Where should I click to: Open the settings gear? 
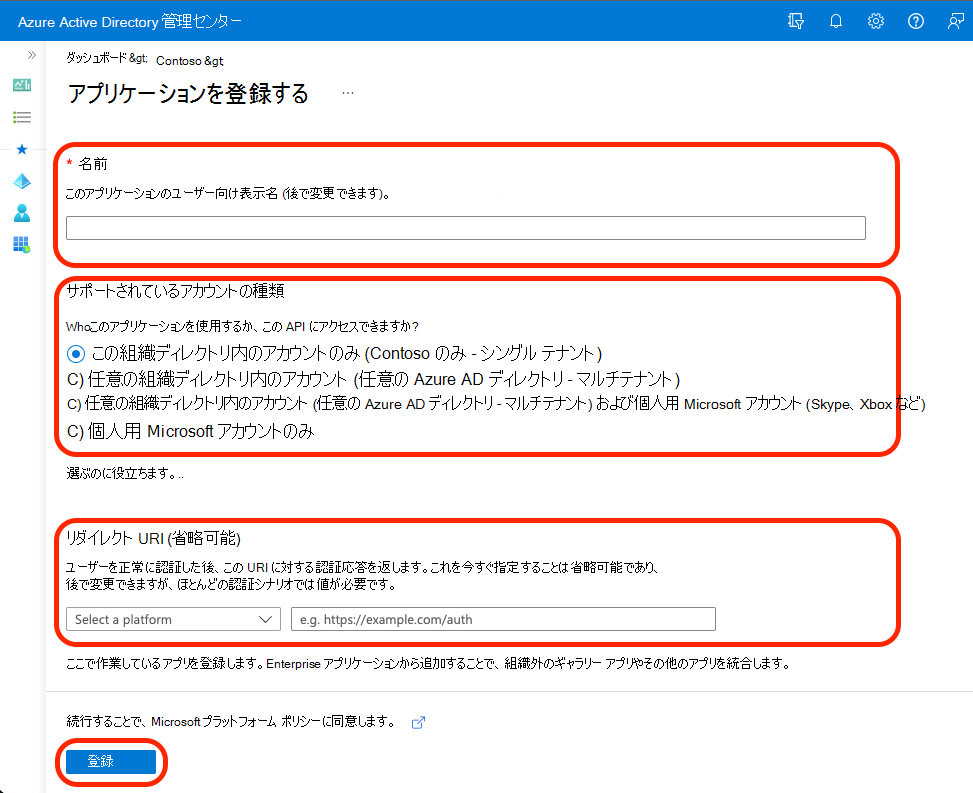tap(876, 20)
